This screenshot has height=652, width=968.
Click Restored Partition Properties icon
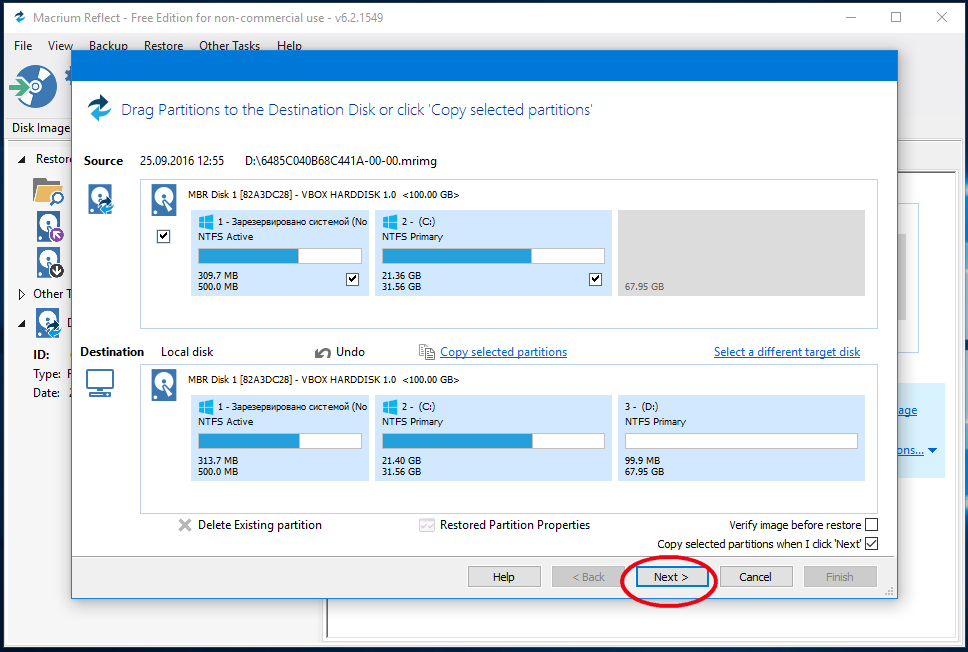(x=427, y=525)
